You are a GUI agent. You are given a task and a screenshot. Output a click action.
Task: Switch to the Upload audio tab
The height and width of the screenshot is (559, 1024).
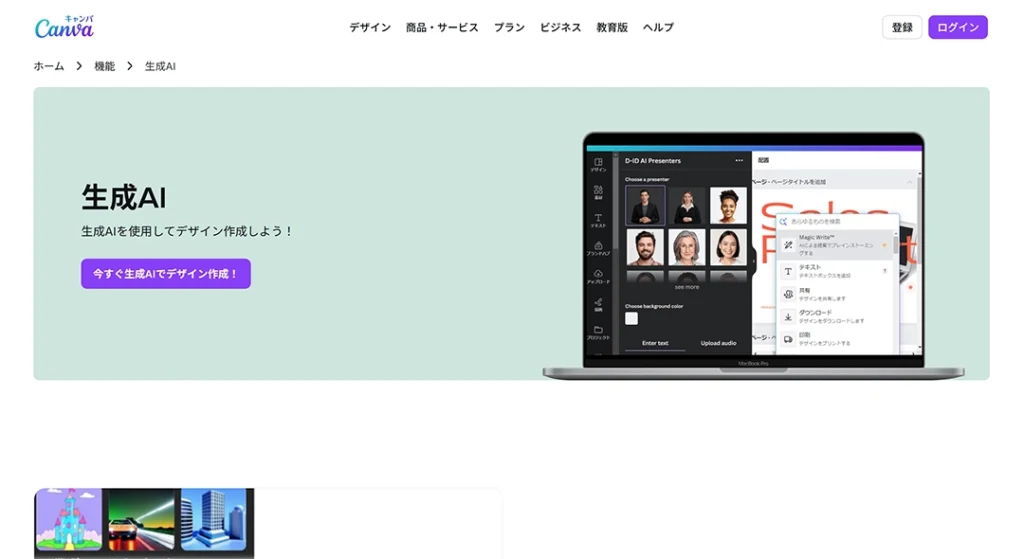pos(718,343)
